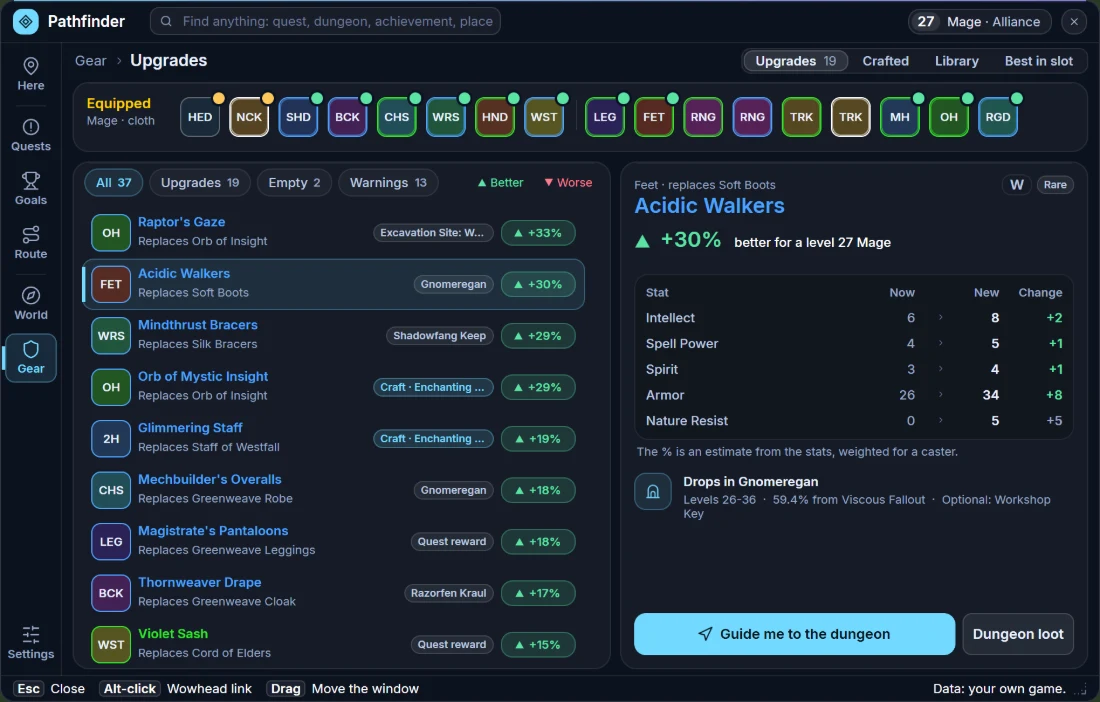Click the 27 Mage · Alliance character chip

(x=979, y=22)
